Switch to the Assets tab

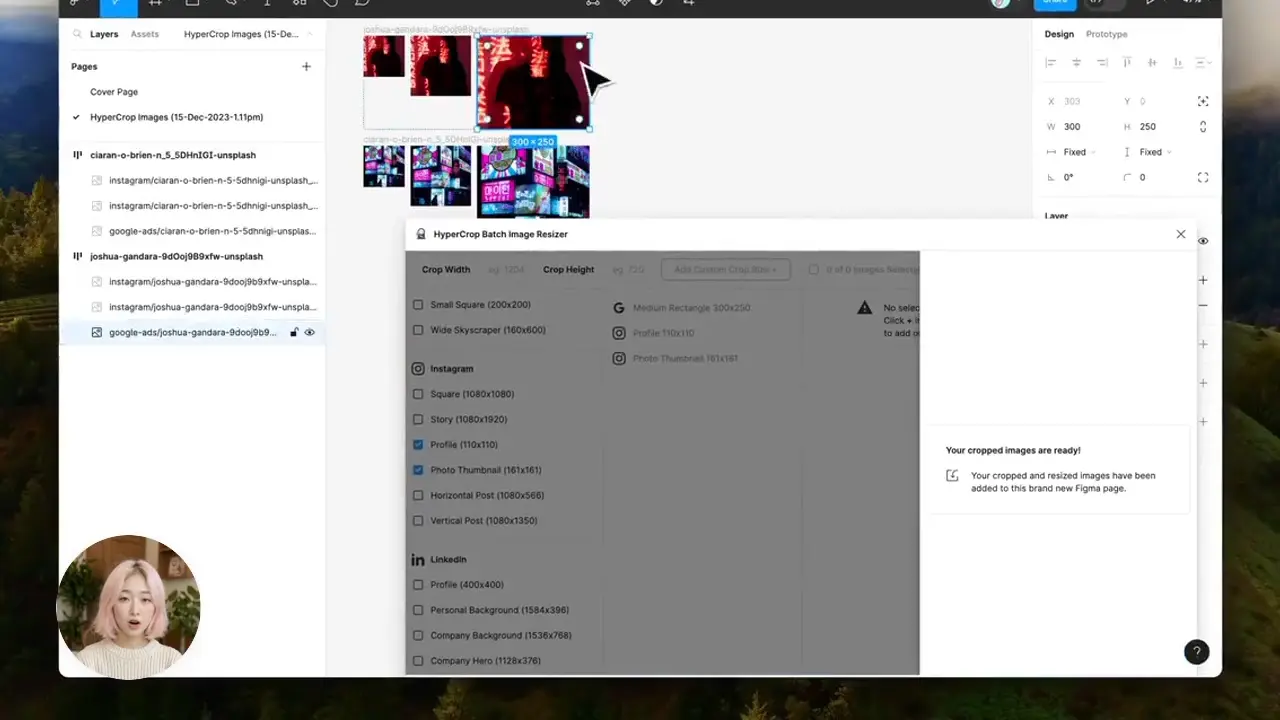pos(145,34)
